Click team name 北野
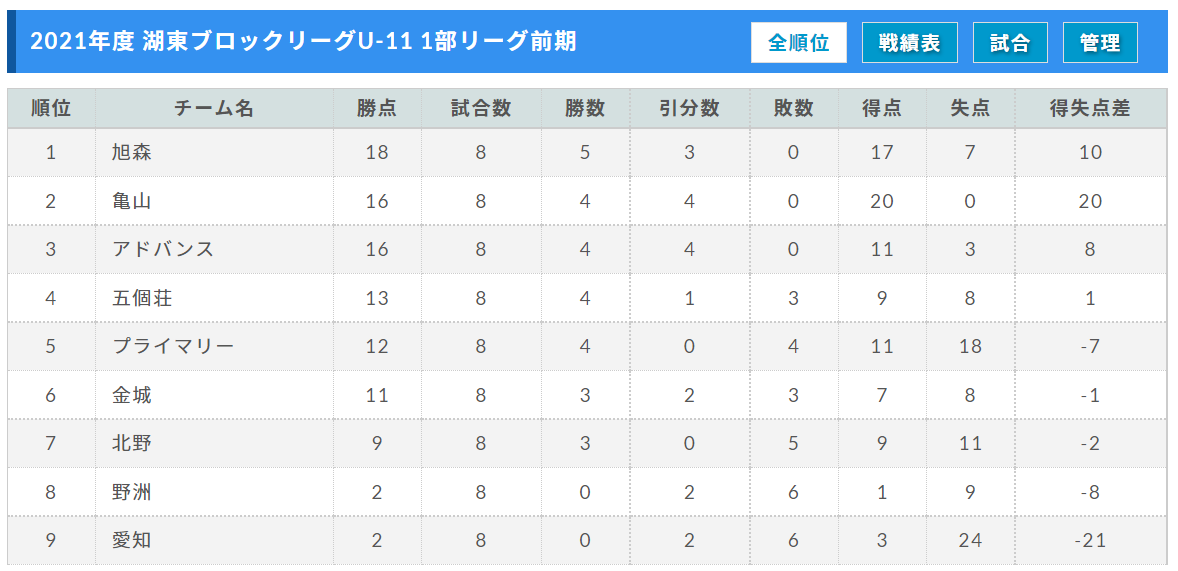 tap(131, 443)
